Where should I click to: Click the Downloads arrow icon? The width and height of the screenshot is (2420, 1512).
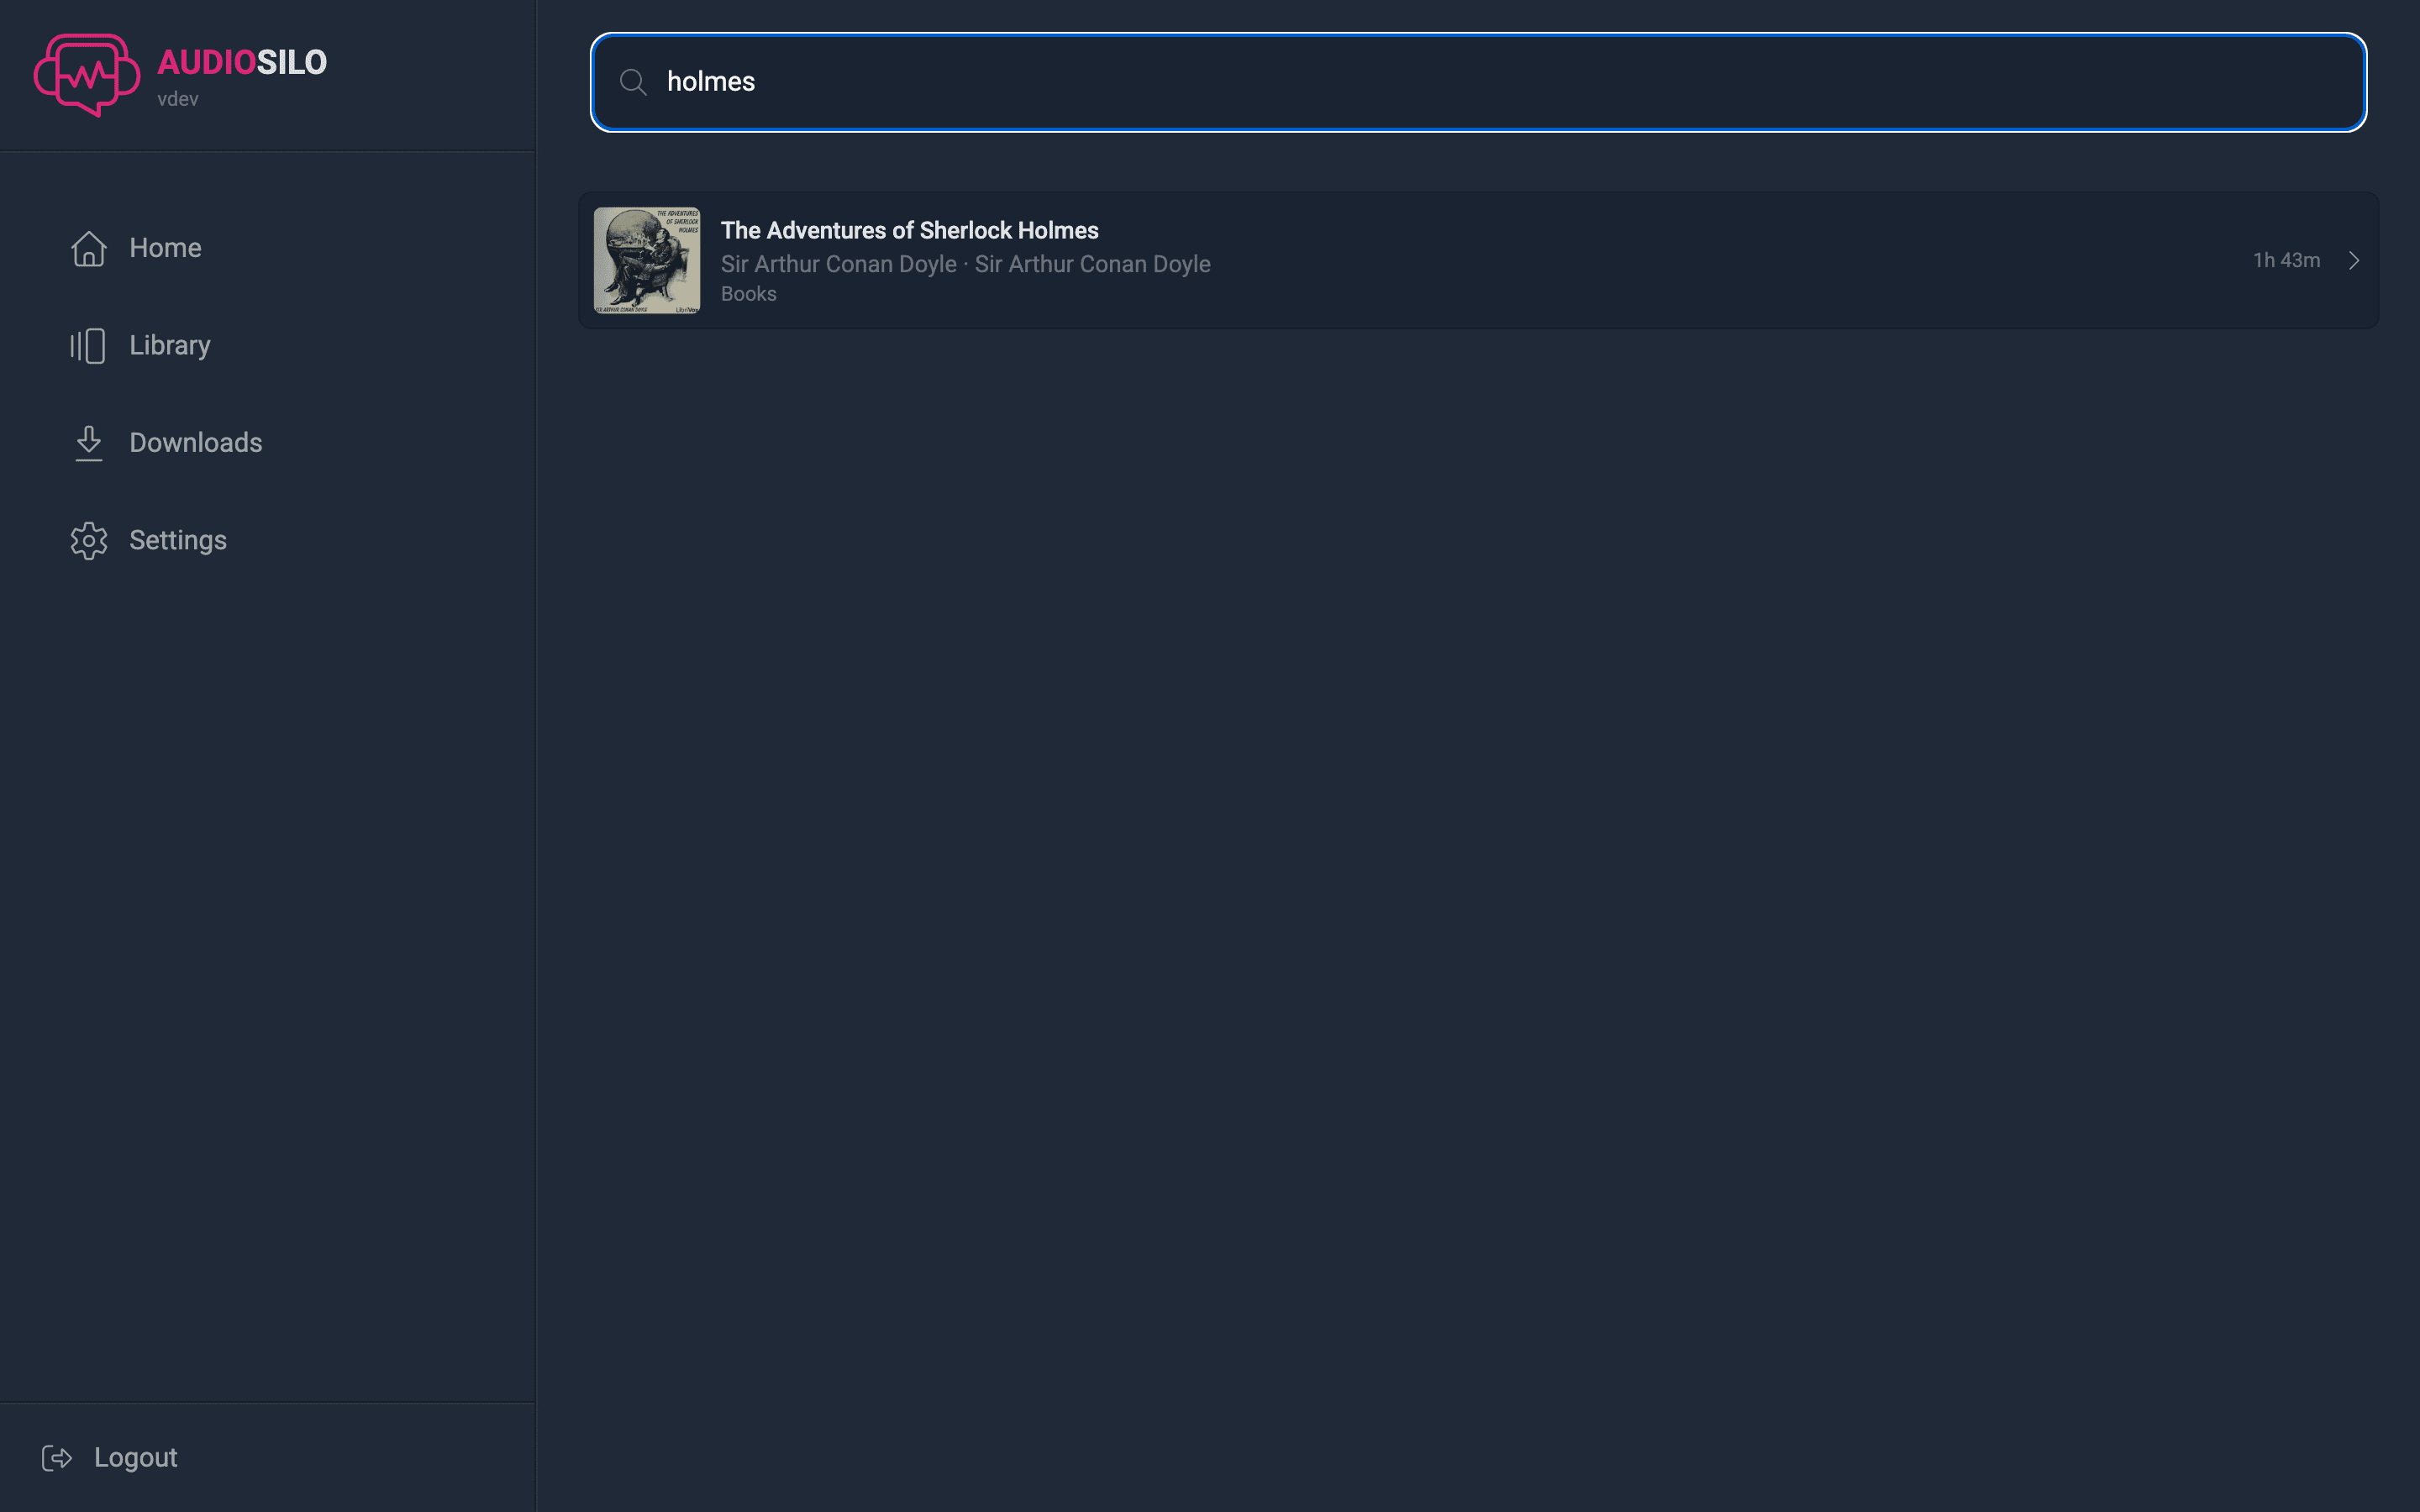[89, 443]
